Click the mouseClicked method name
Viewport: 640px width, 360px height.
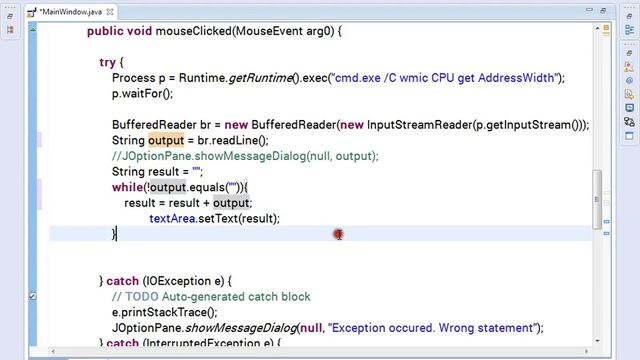193,31
